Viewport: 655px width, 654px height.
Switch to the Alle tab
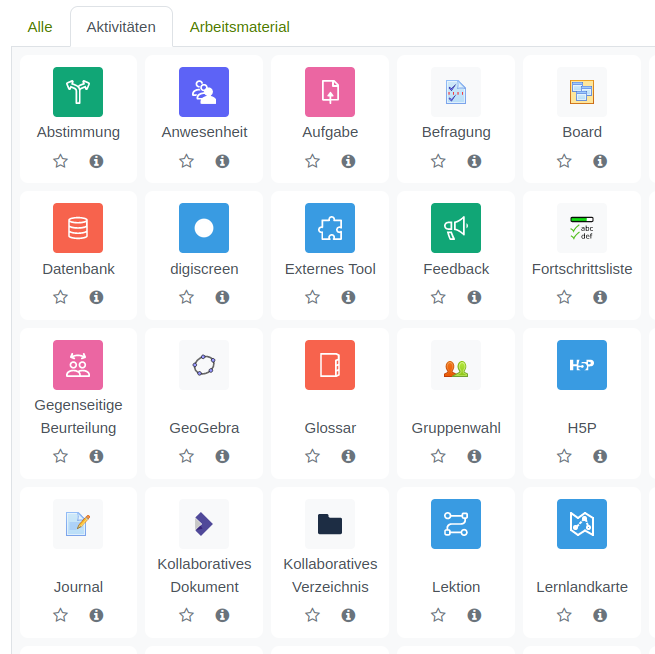[x=40, y=27]
